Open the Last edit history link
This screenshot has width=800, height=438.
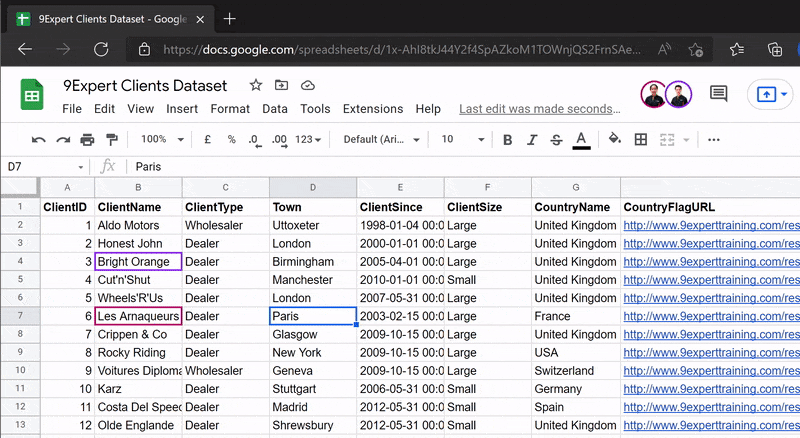pos(539,109)
